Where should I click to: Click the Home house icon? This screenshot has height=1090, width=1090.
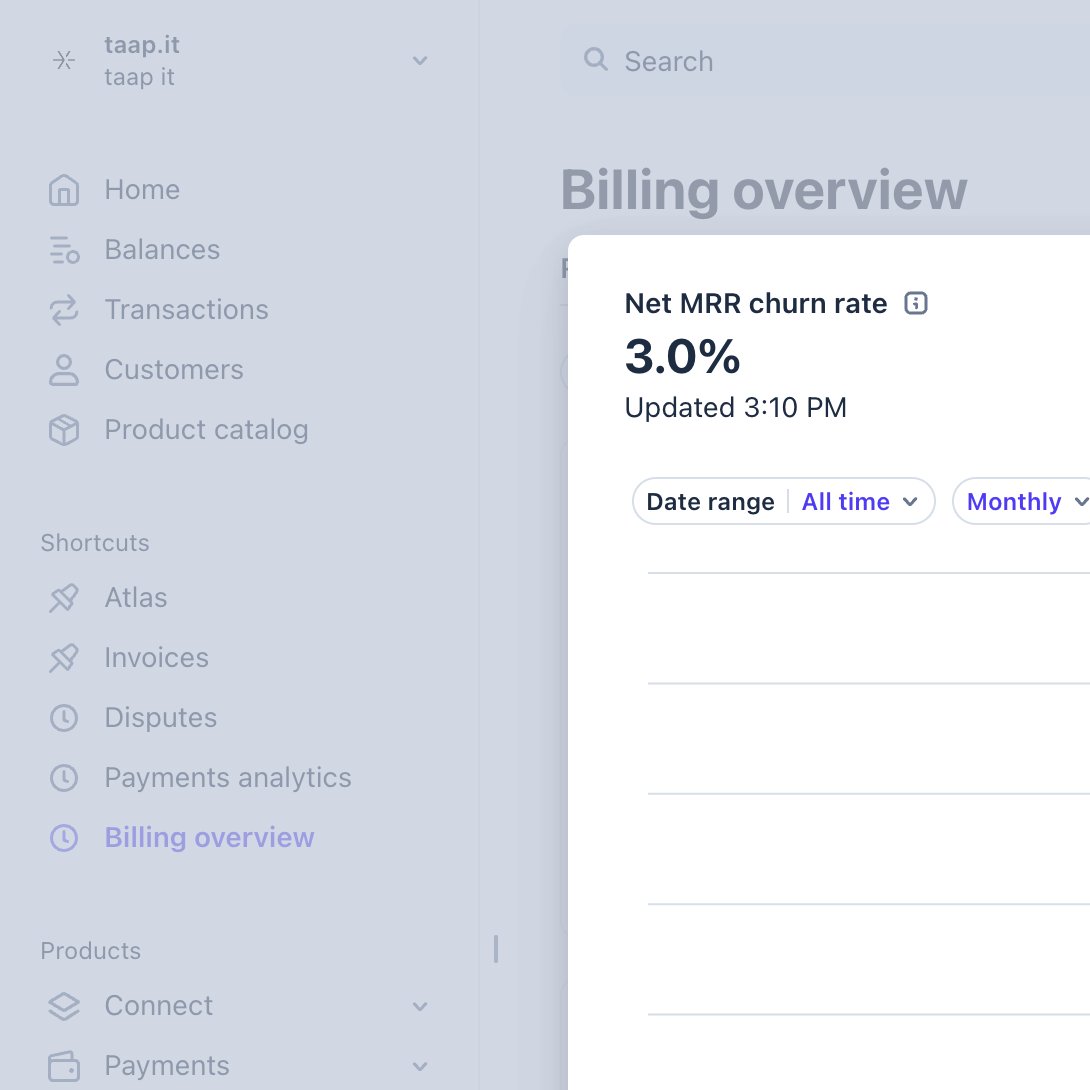click(x=64, y=190)
